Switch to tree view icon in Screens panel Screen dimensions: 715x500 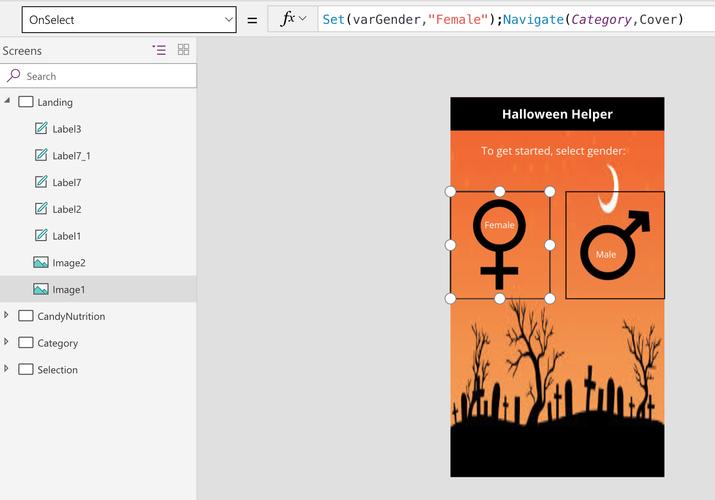159,50
